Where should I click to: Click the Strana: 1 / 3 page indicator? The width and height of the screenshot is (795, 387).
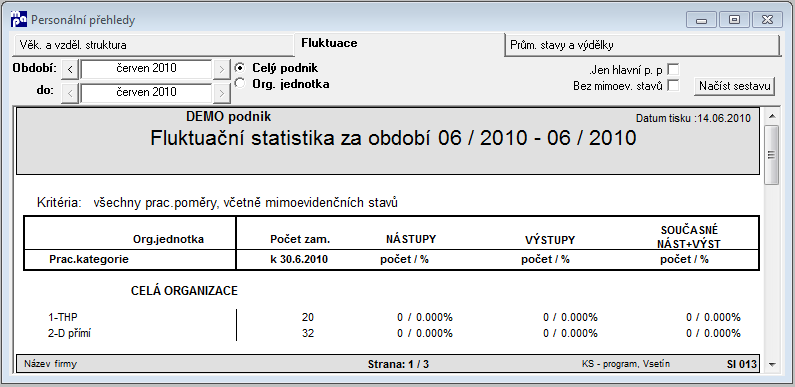[x=398, y=364]
